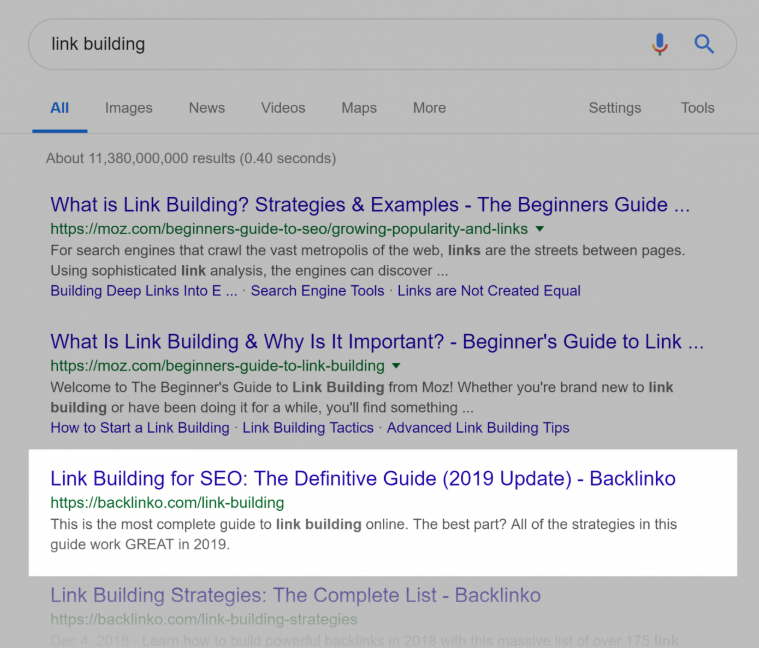Open 'Search Engine Tools' sitelink
Screen dimensions: 759x648
coord(318,291)
